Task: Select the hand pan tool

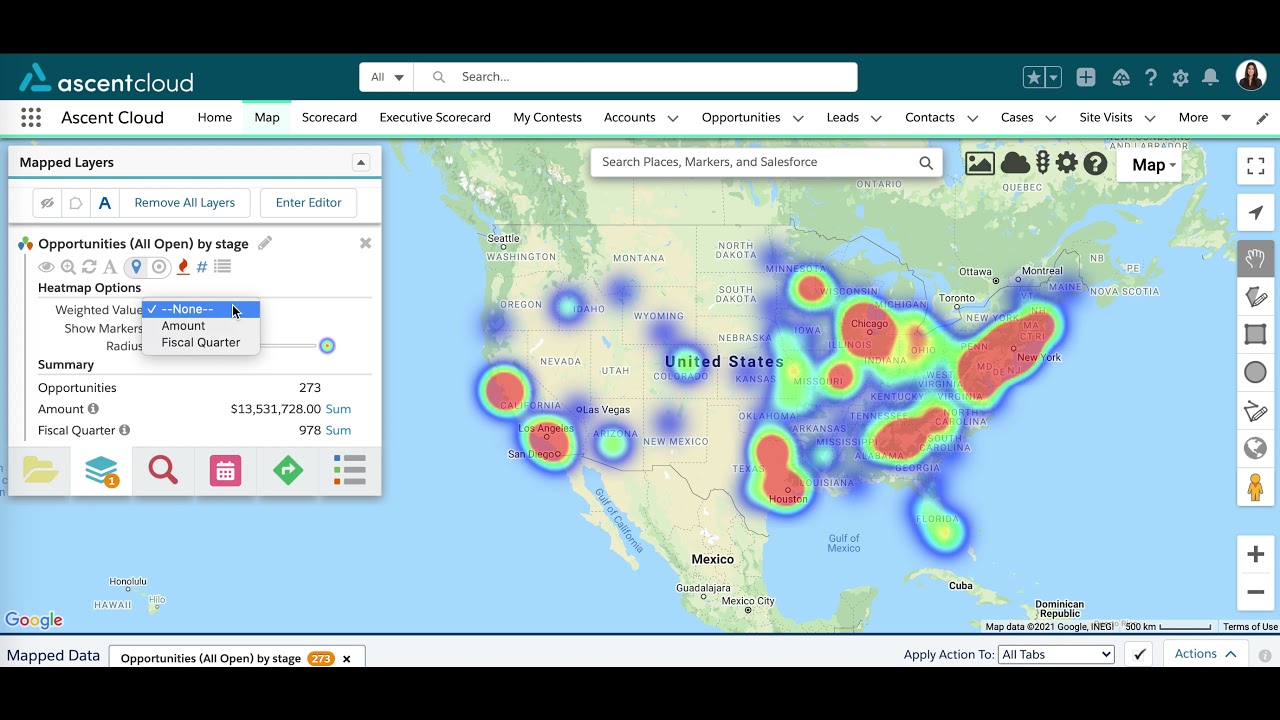Action: point(1256,259)
